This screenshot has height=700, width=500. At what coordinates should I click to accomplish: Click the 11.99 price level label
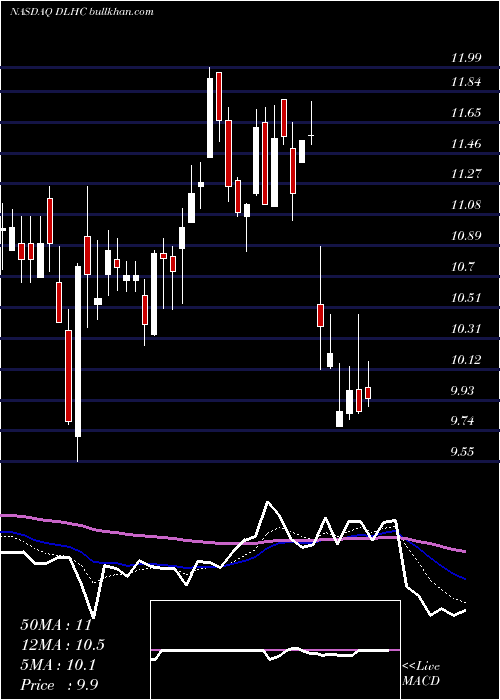point(466,58)
